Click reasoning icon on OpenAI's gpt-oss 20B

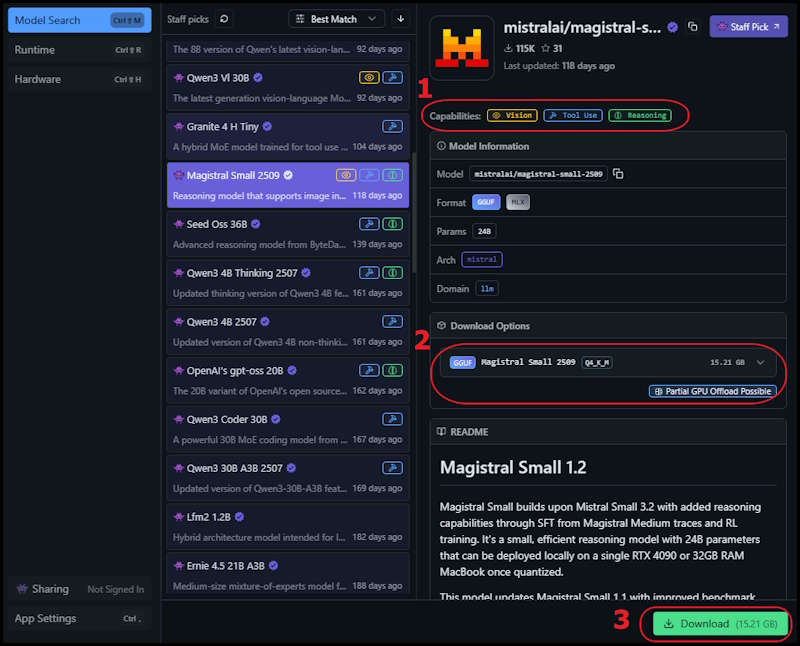pyautogui.click(x=392, y=370)
